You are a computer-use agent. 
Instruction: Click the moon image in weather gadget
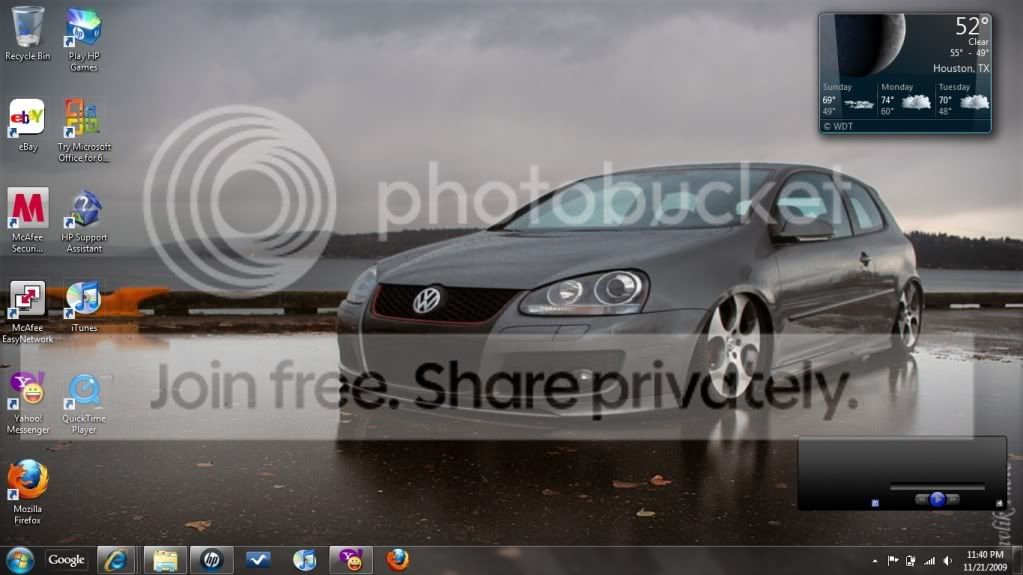(870, 44)
